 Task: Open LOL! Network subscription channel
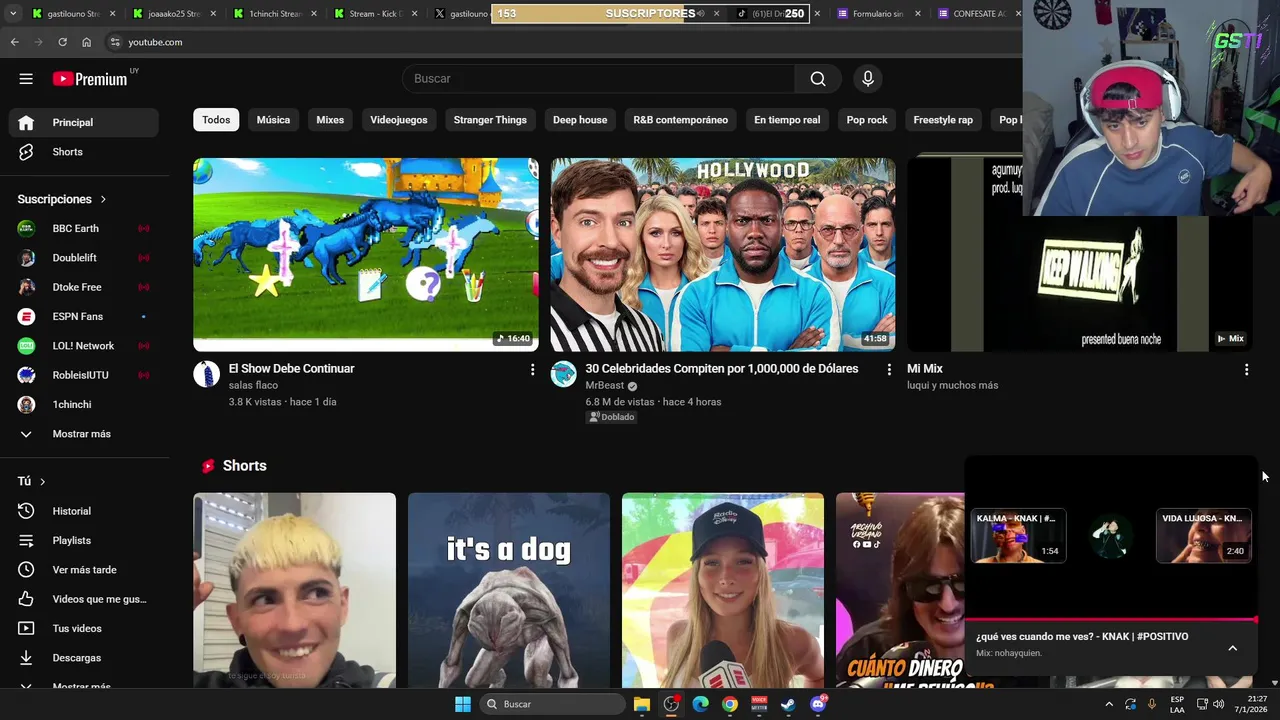pyautogui.click(x=84, y=346)
